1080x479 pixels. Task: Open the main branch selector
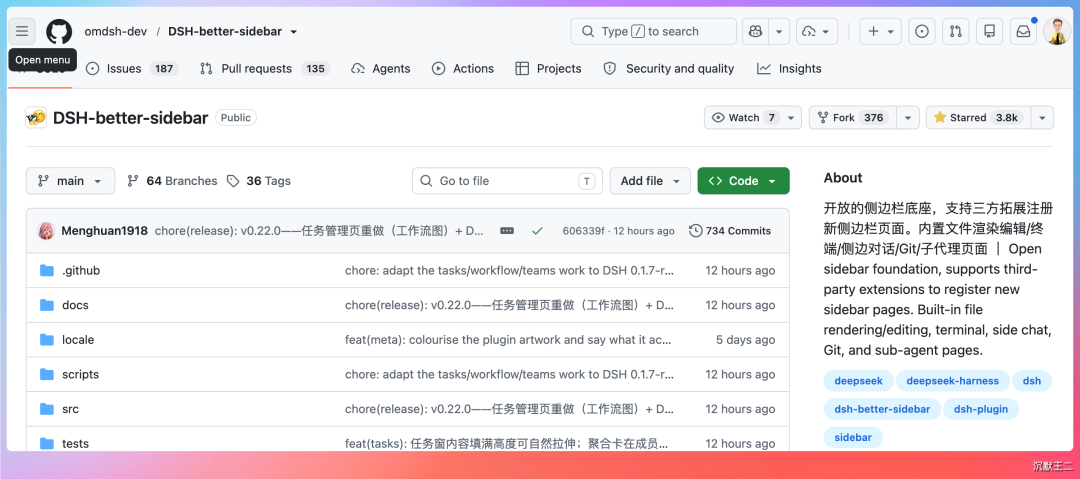(x=70, y=181)
